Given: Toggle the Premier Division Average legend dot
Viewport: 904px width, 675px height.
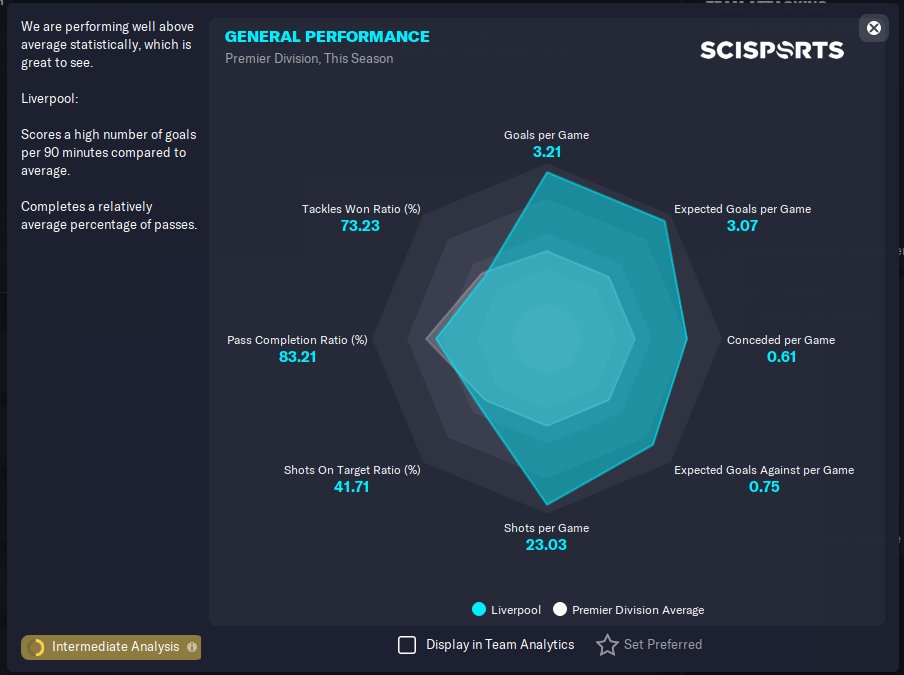Looking at the screenshot, I should [x=560, y=609].
